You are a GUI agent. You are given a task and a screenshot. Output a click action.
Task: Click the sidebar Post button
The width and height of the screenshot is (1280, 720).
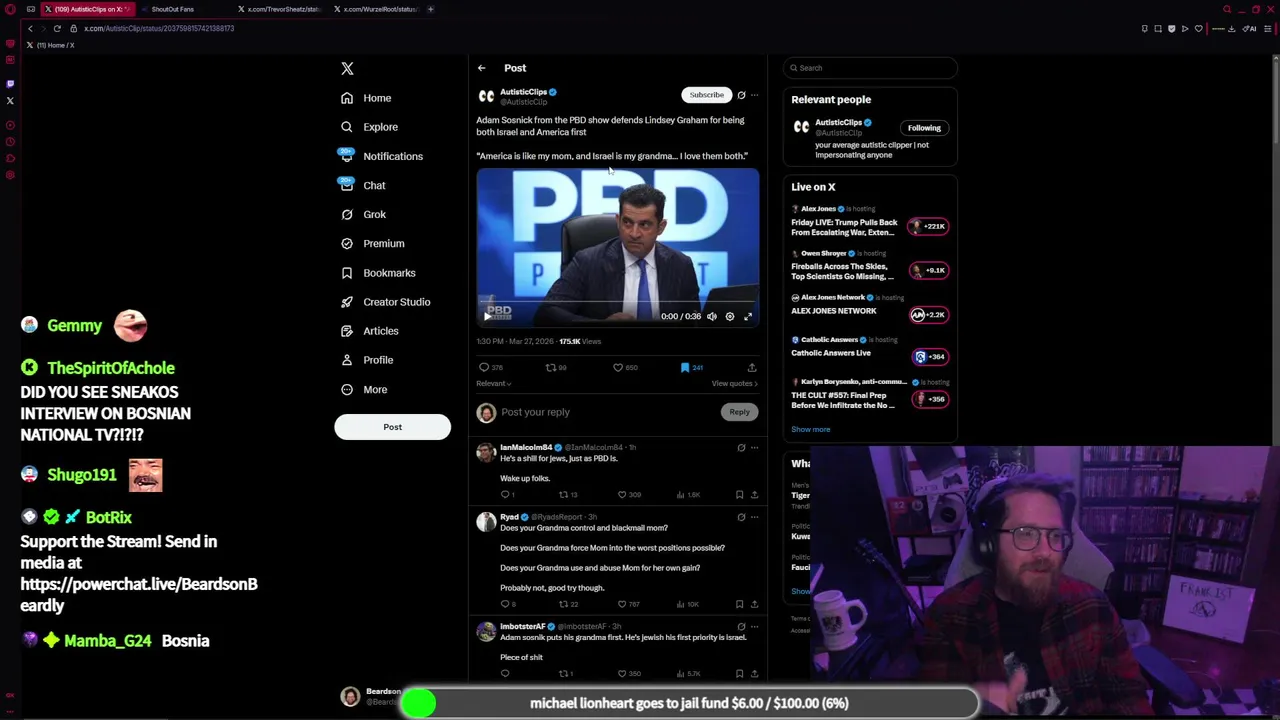point(392,427)
